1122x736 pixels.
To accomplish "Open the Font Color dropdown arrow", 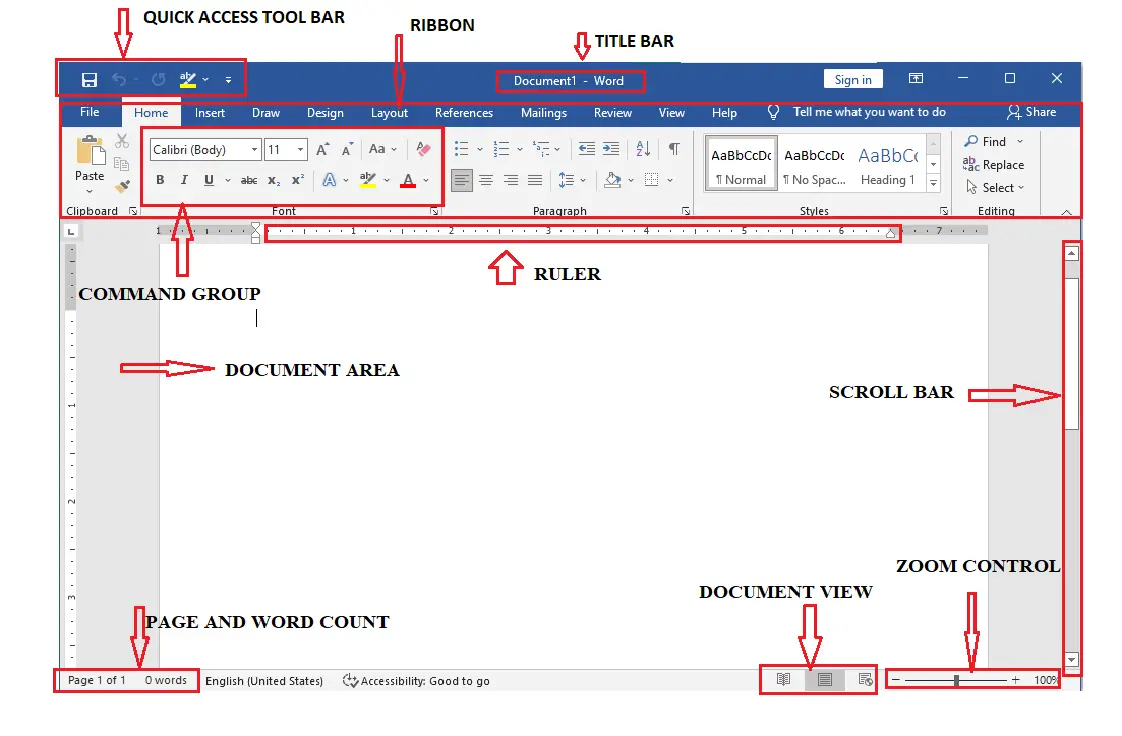I will (426, 180).
